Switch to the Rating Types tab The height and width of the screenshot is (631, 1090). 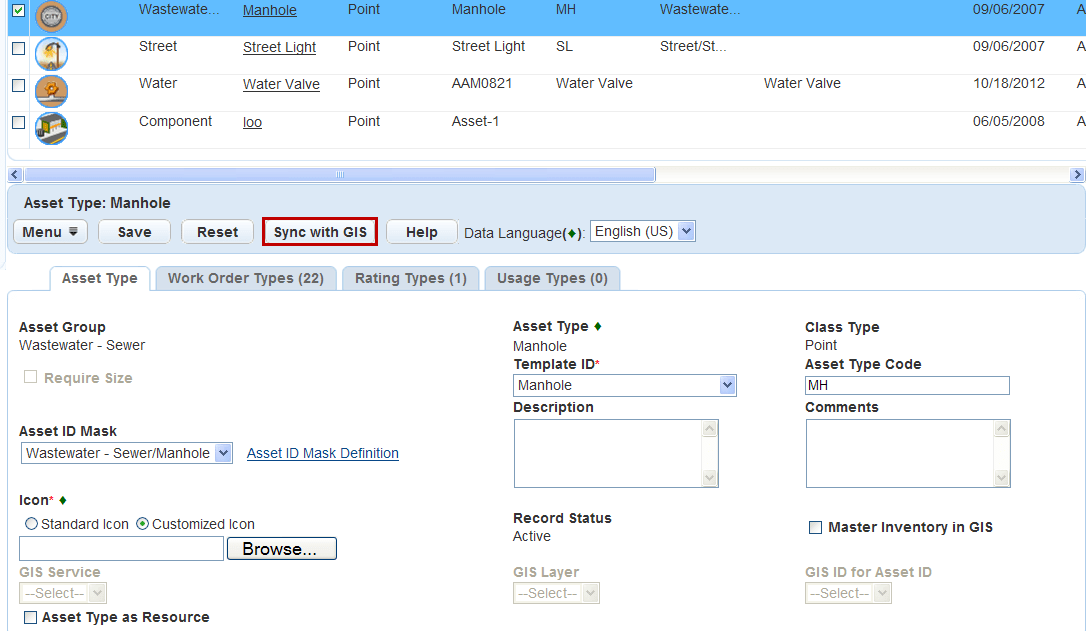[x=410, y=278]
